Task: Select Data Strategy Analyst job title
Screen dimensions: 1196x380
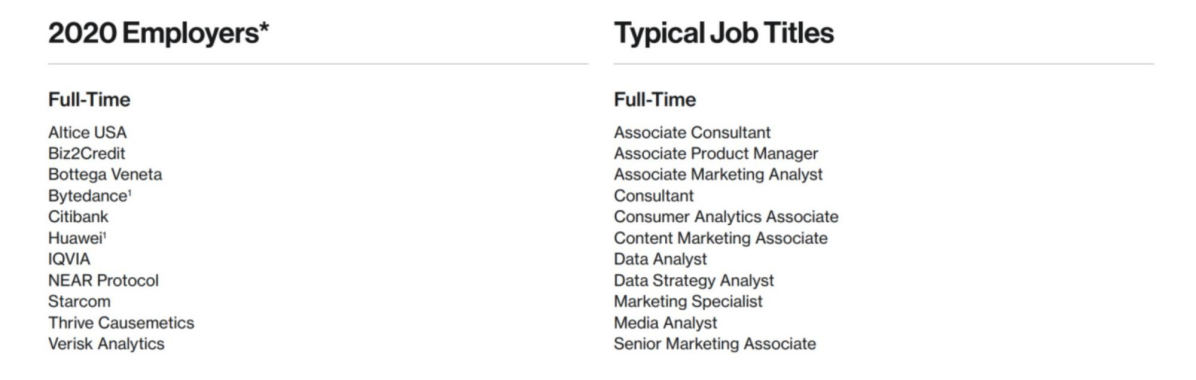Action: [x=693, y=281]
